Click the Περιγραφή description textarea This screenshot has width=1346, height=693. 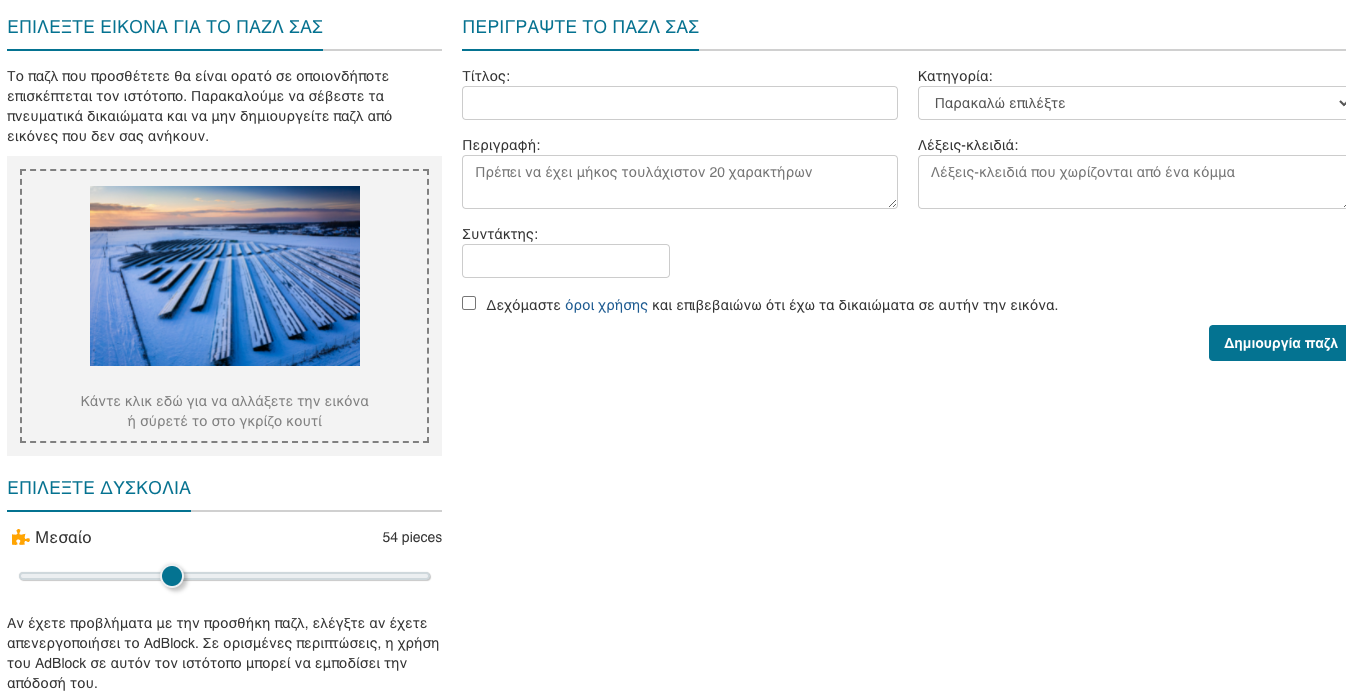[680, 182]
